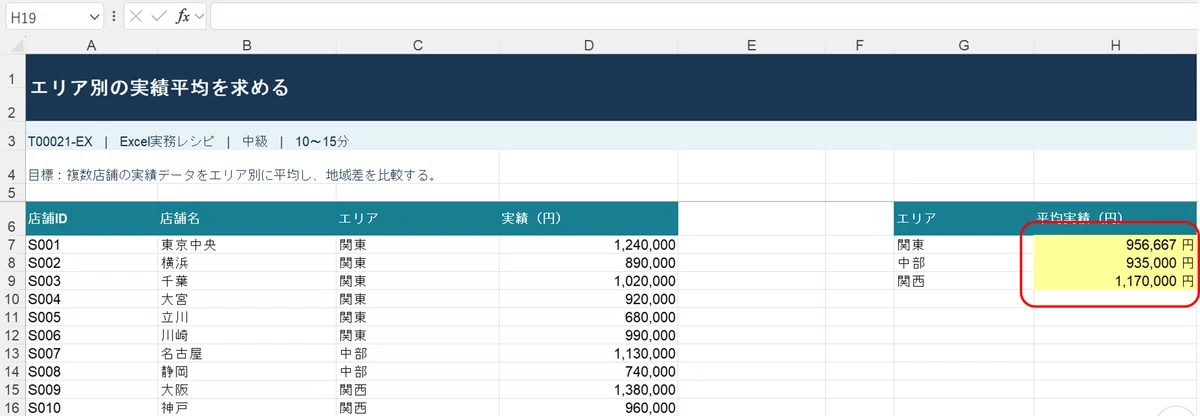Select column D header
This screenshot has width=1200, height=416.
click(x=588, y=45)
